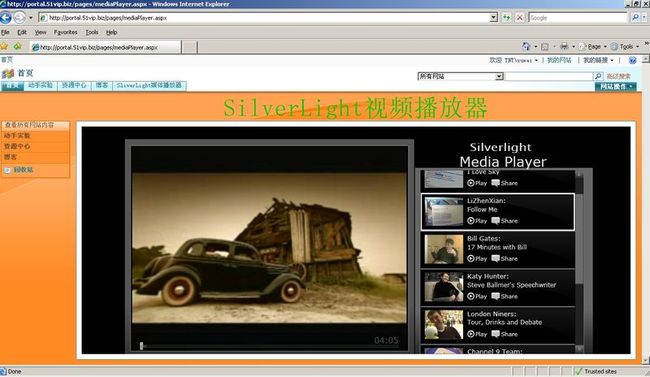650x377 pixels.
Task: Share Bill Gates 17 Minutes video
Action: (504, 258)
